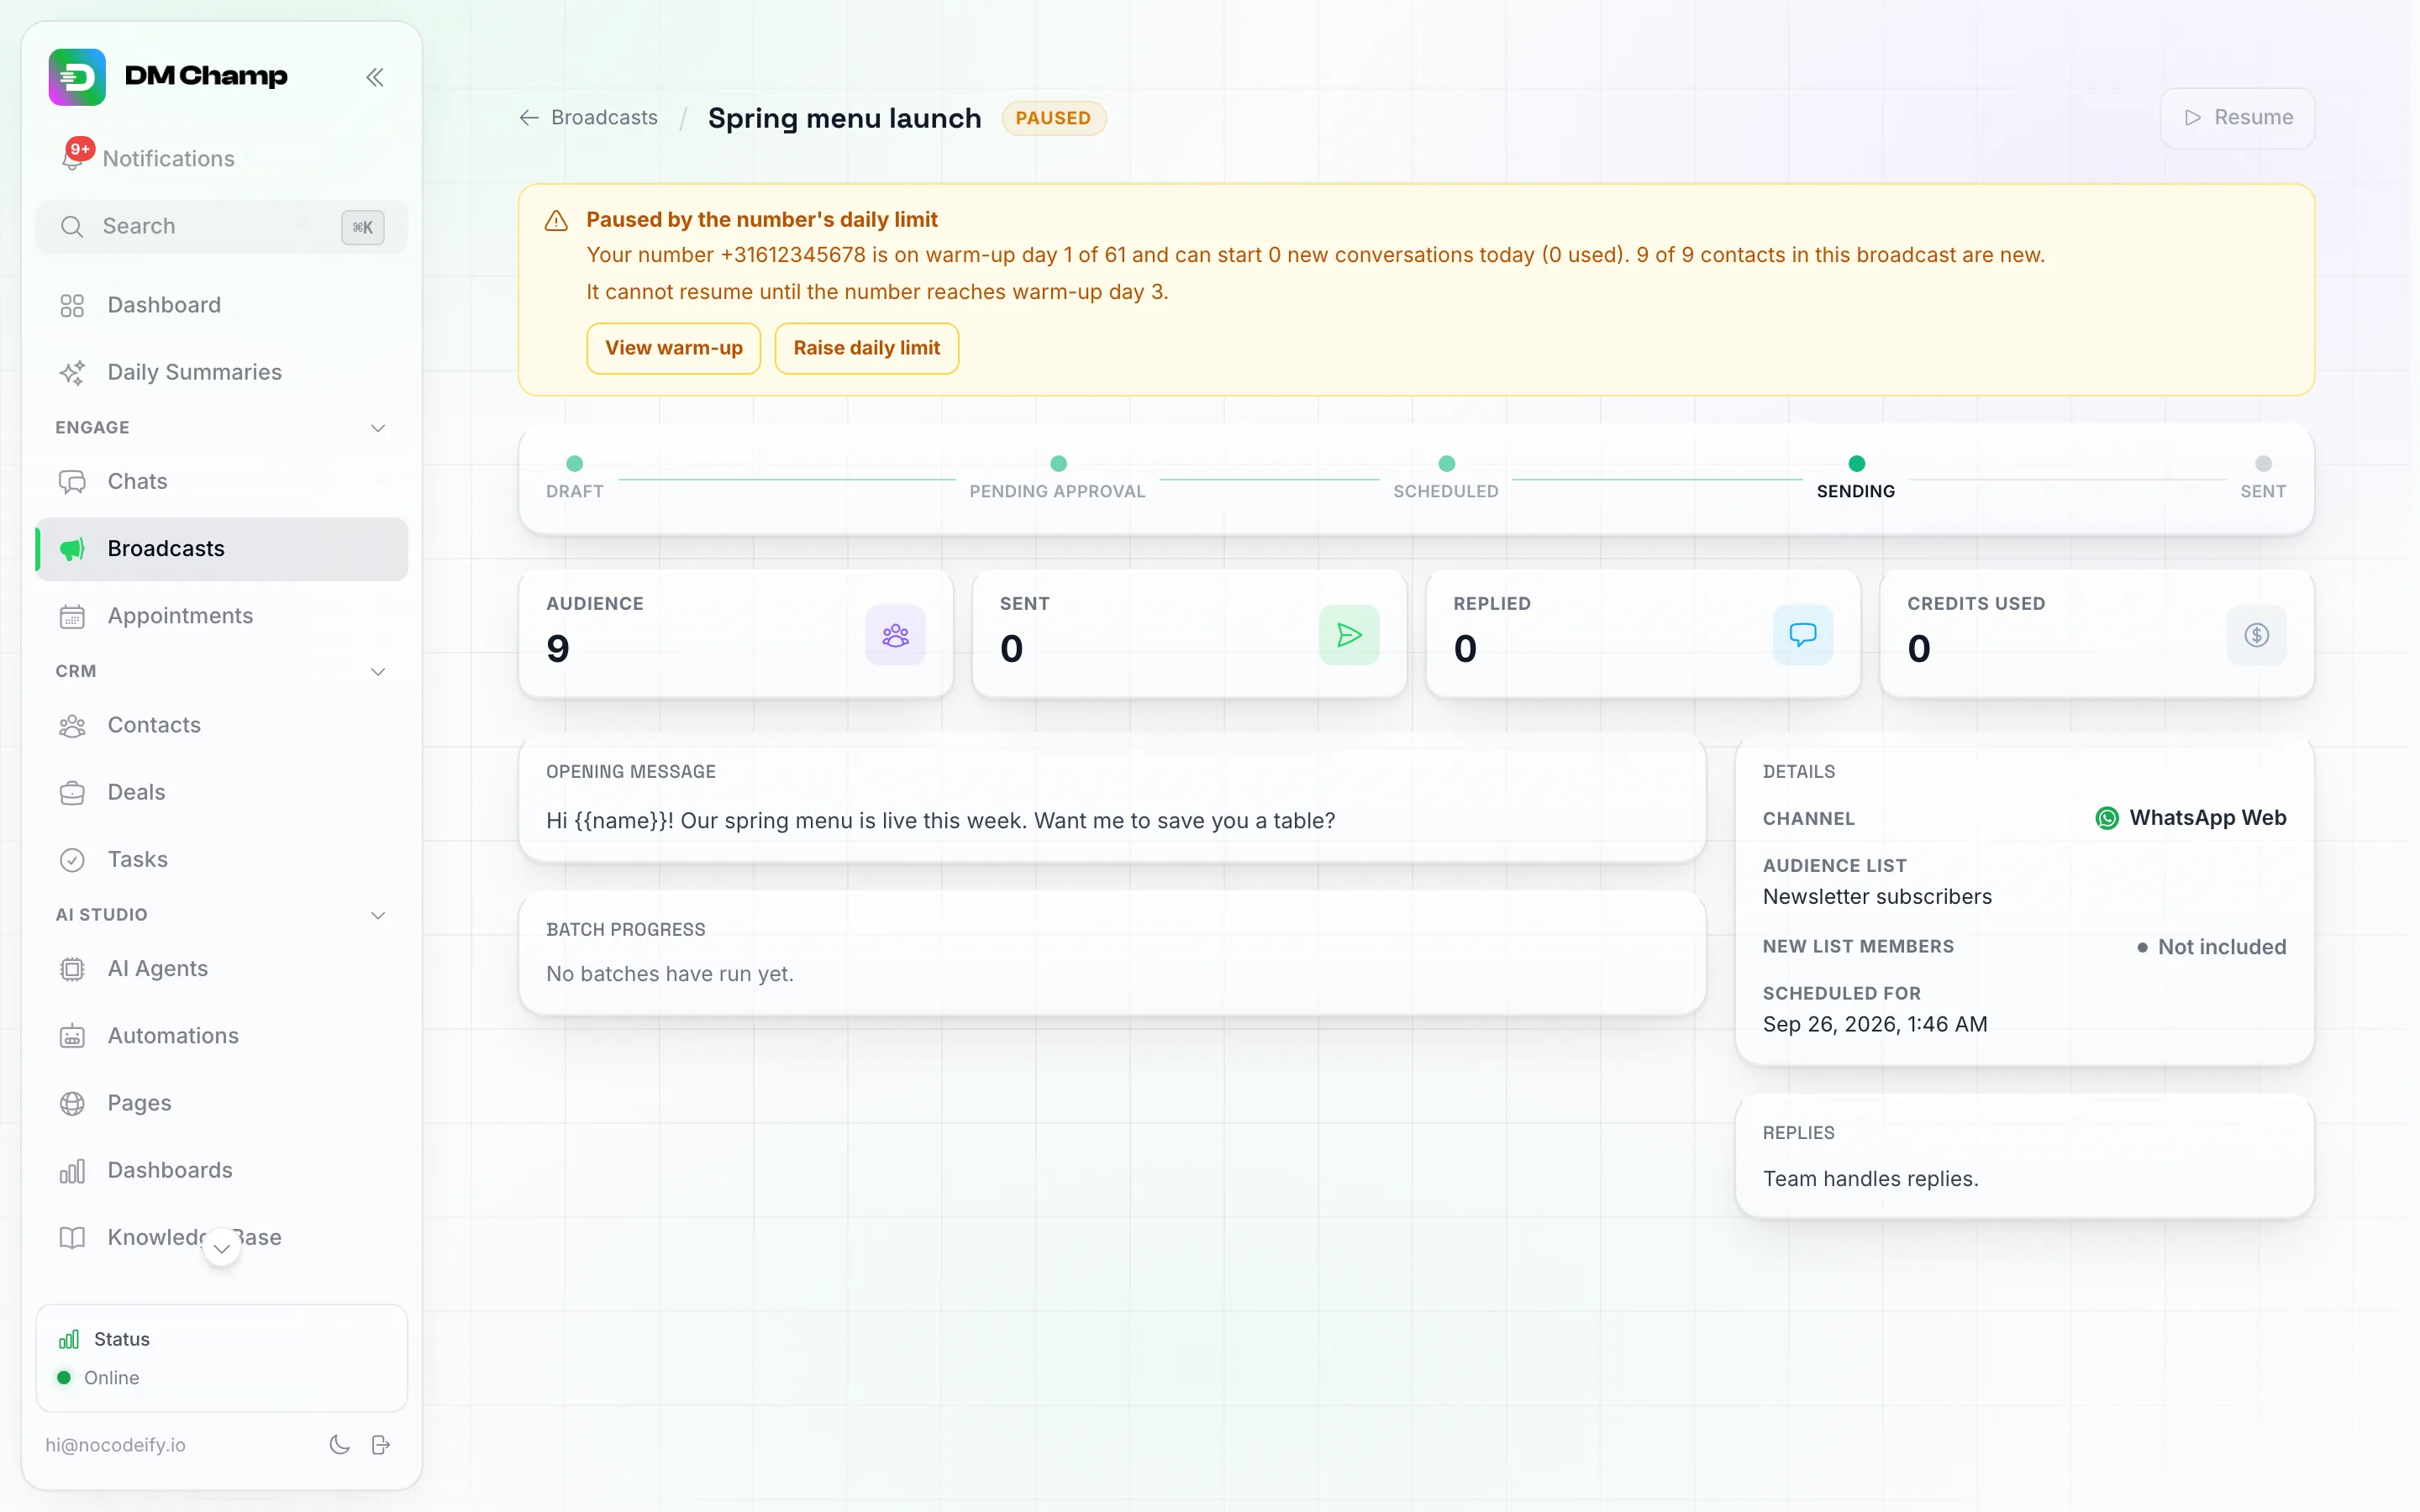This screenshot has width=2420, height=1512.
Task: Click the Deals briefcase icon
Action: click(x=72, y=793)
